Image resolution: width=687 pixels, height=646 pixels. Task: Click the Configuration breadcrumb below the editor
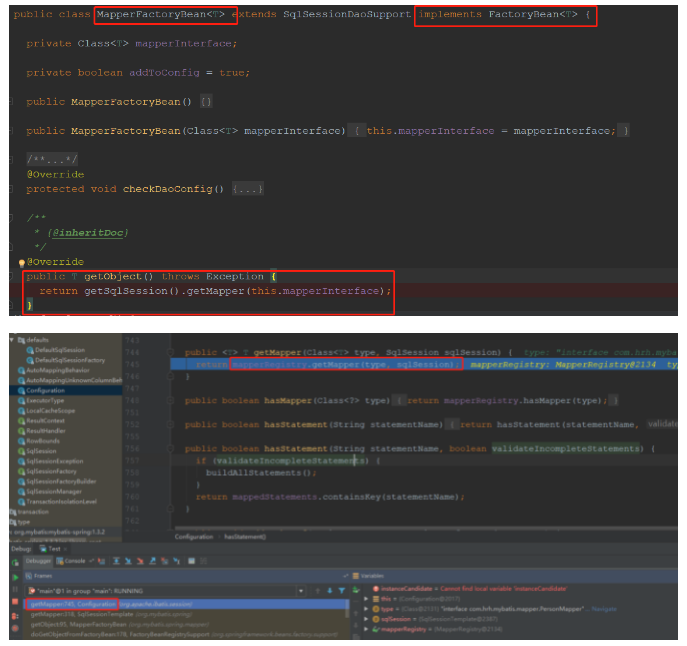(194, 537)
